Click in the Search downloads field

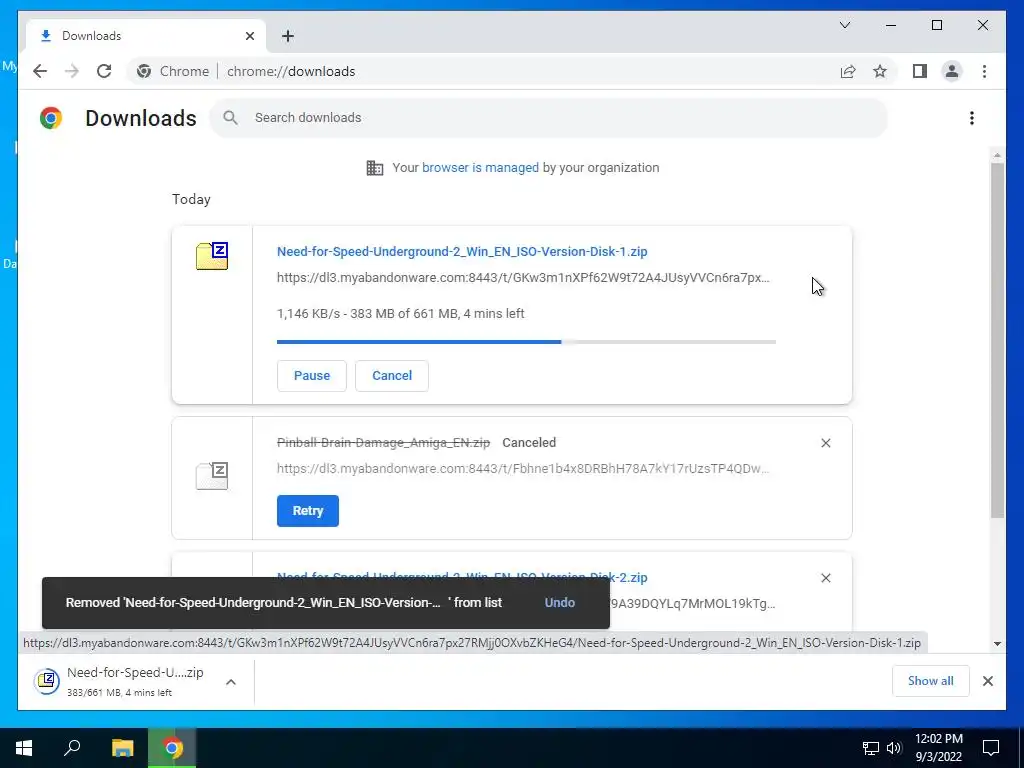pyautogui.click(x=549, y=118)
